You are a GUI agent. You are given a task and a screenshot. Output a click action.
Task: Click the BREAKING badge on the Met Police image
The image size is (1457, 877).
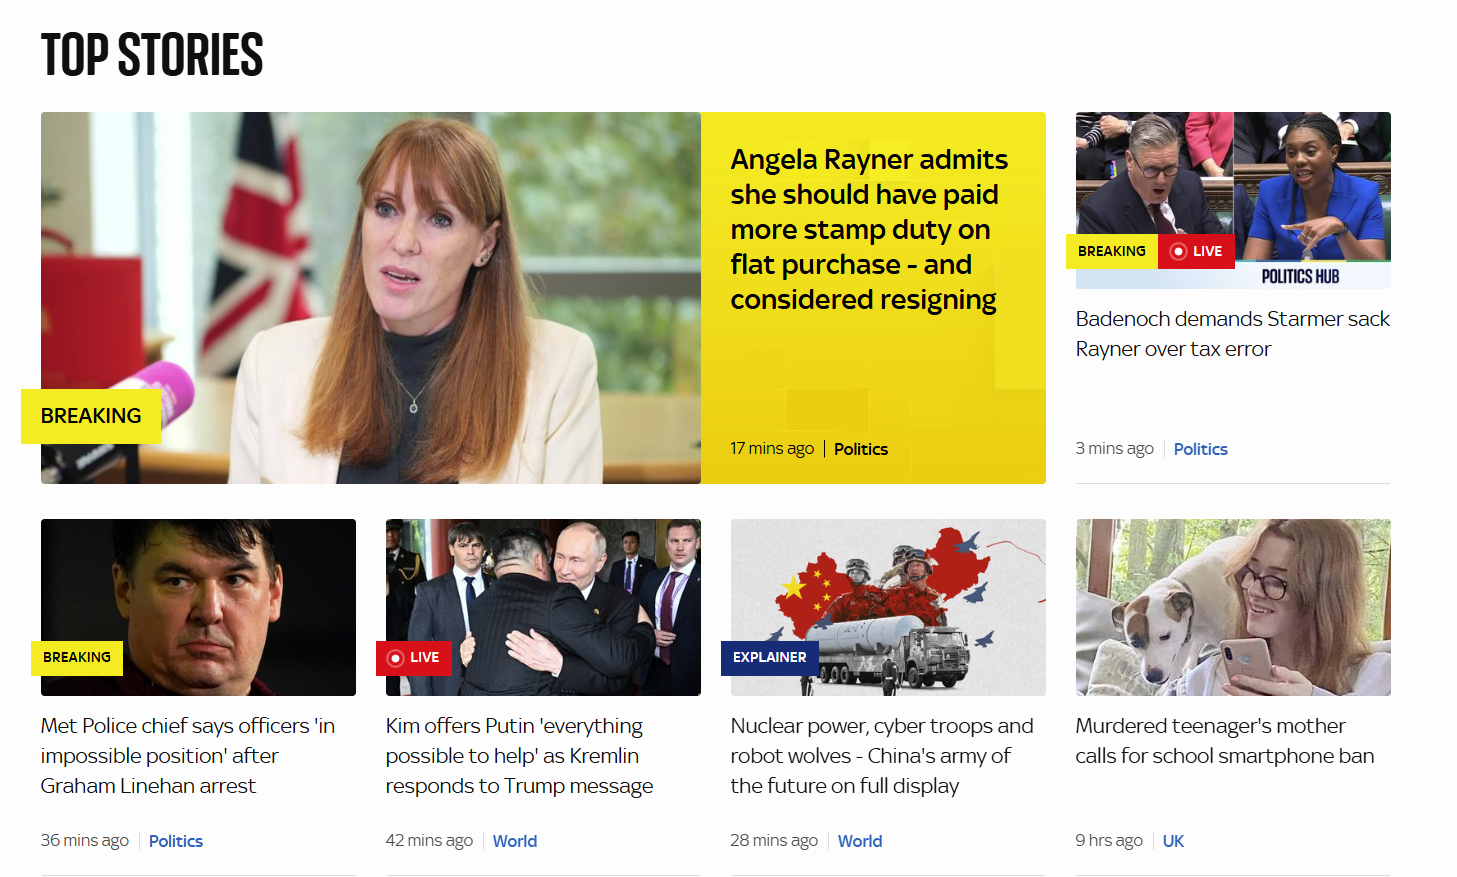pos(77,658)
